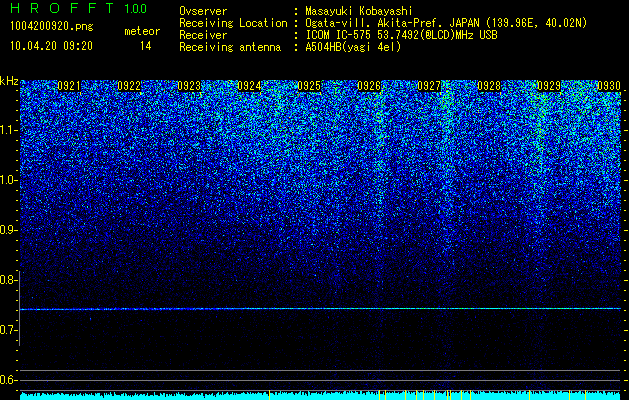Image resolution: width=629 pixels, height=400 pixels.
Task: Select the filename 1004200920.png
Action: pyautogui.click(x=52, y=26)
